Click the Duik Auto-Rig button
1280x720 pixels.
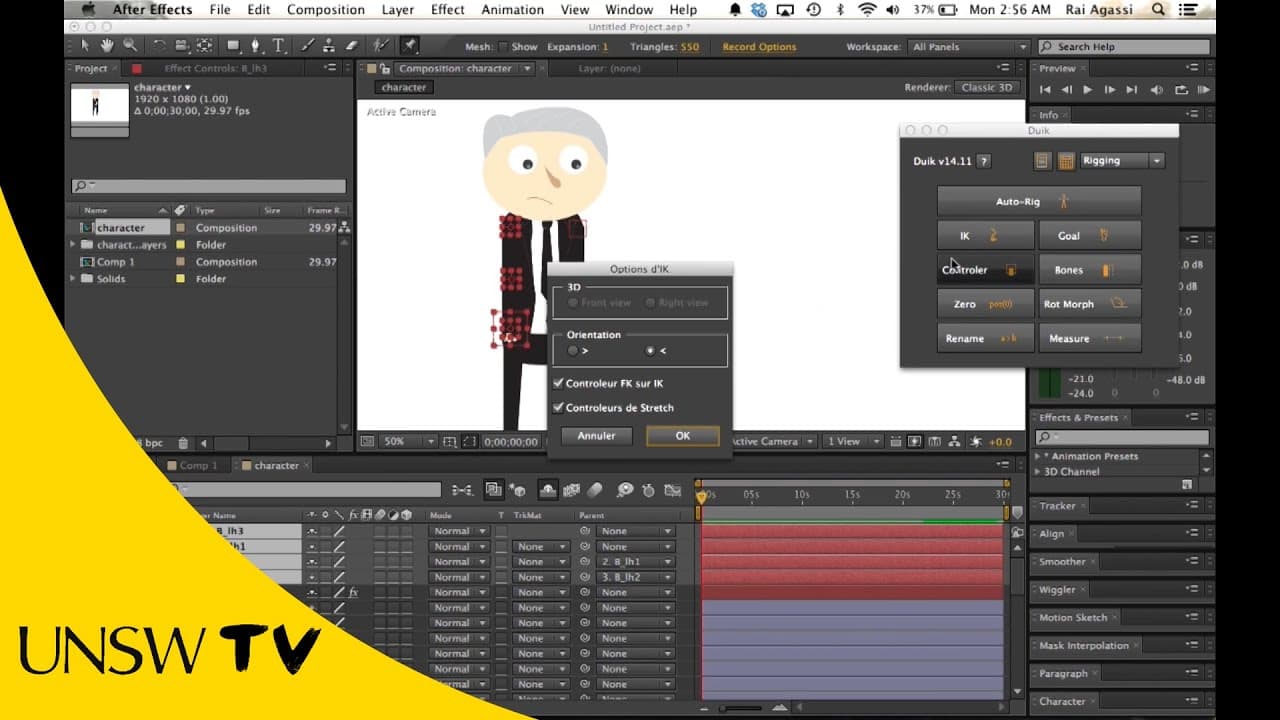tap(1039, 202)
